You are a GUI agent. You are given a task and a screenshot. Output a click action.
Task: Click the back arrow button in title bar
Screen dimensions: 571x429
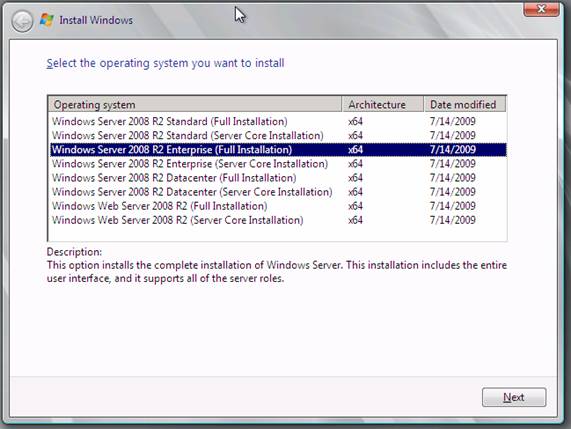tap(22, 21)
